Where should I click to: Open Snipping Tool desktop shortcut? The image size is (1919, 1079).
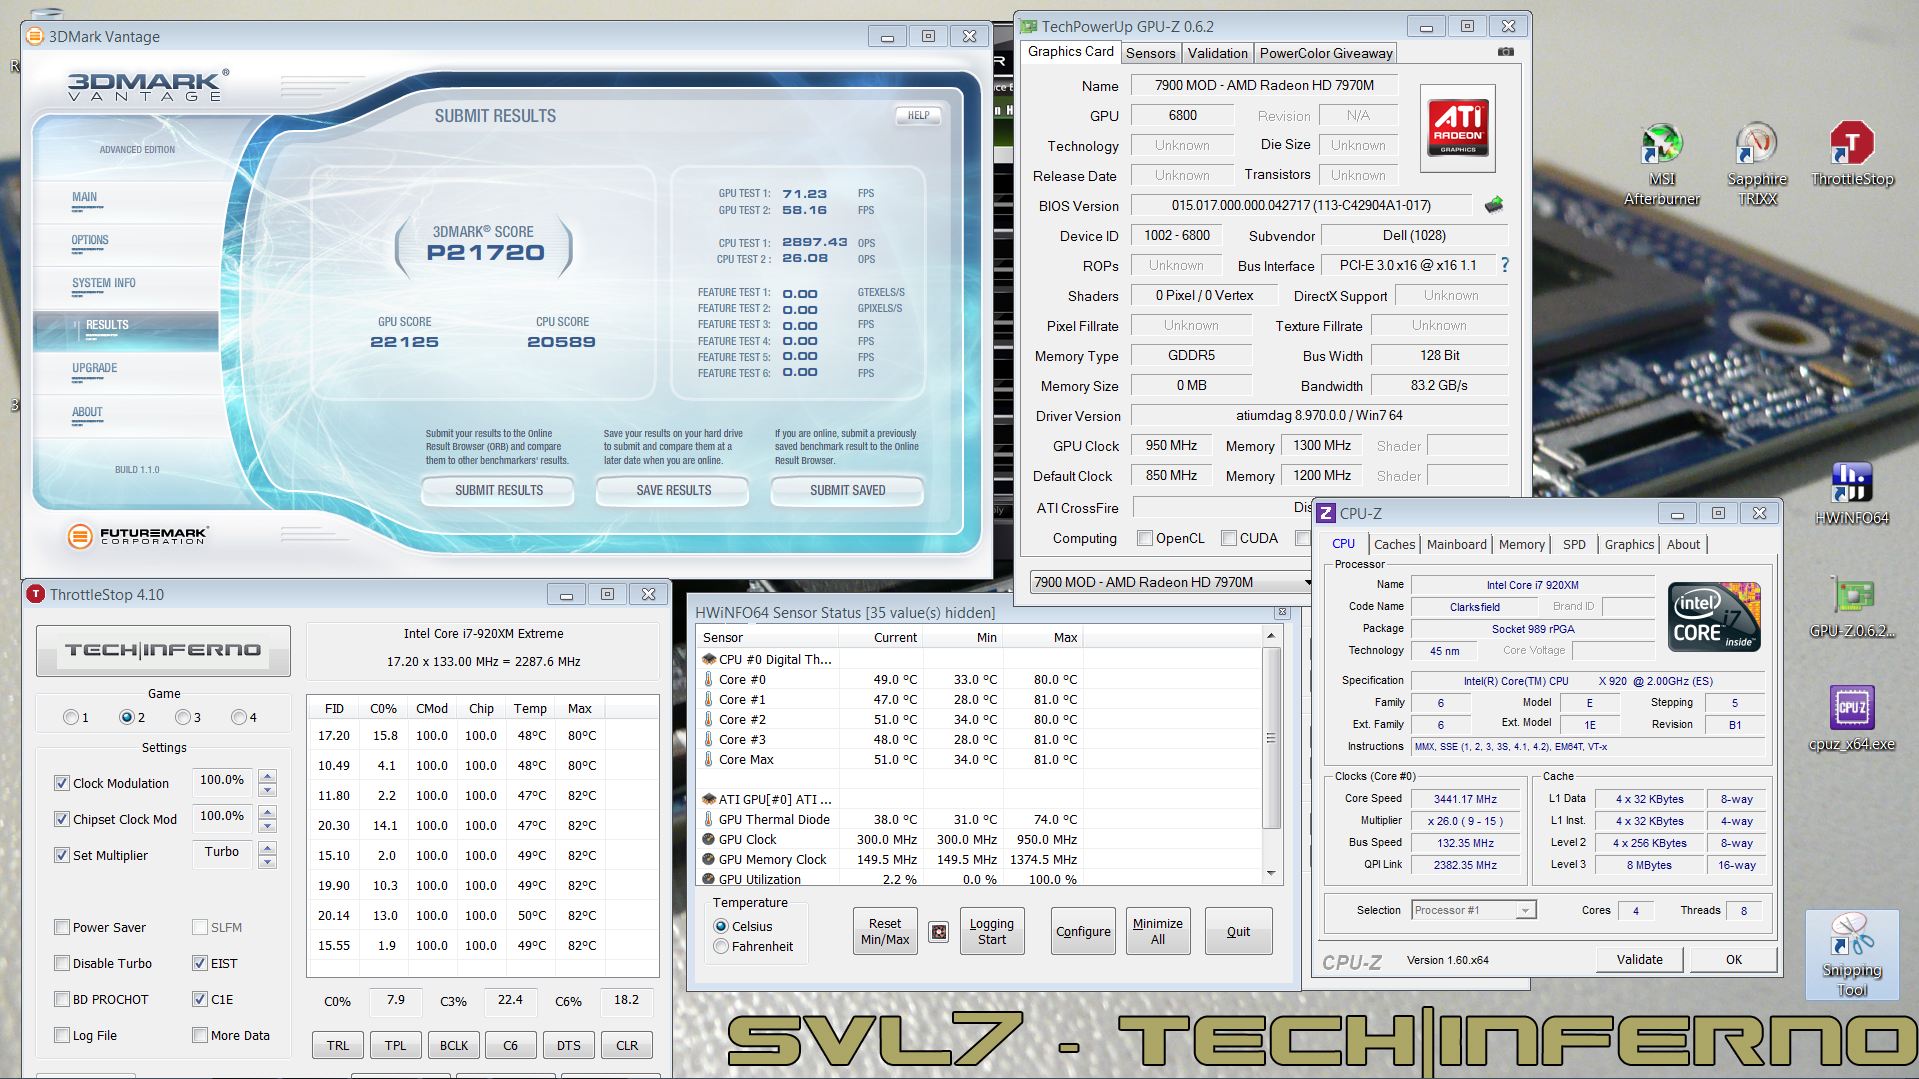[x=1852, y=955]
